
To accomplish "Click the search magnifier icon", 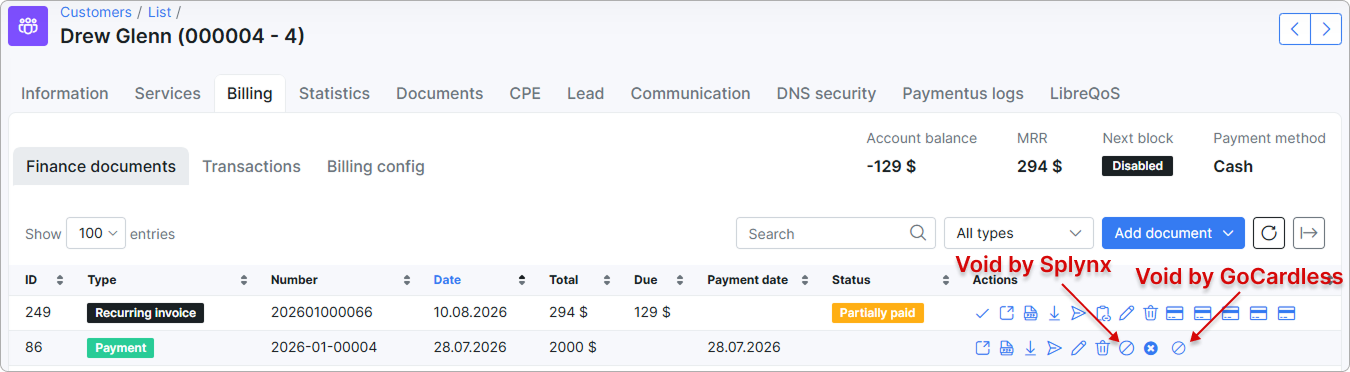I will 918,233.
